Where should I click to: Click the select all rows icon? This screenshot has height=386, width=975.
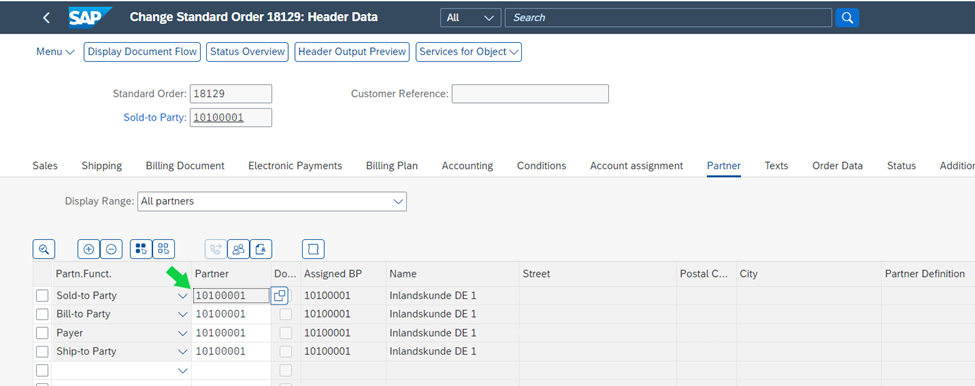141,249
